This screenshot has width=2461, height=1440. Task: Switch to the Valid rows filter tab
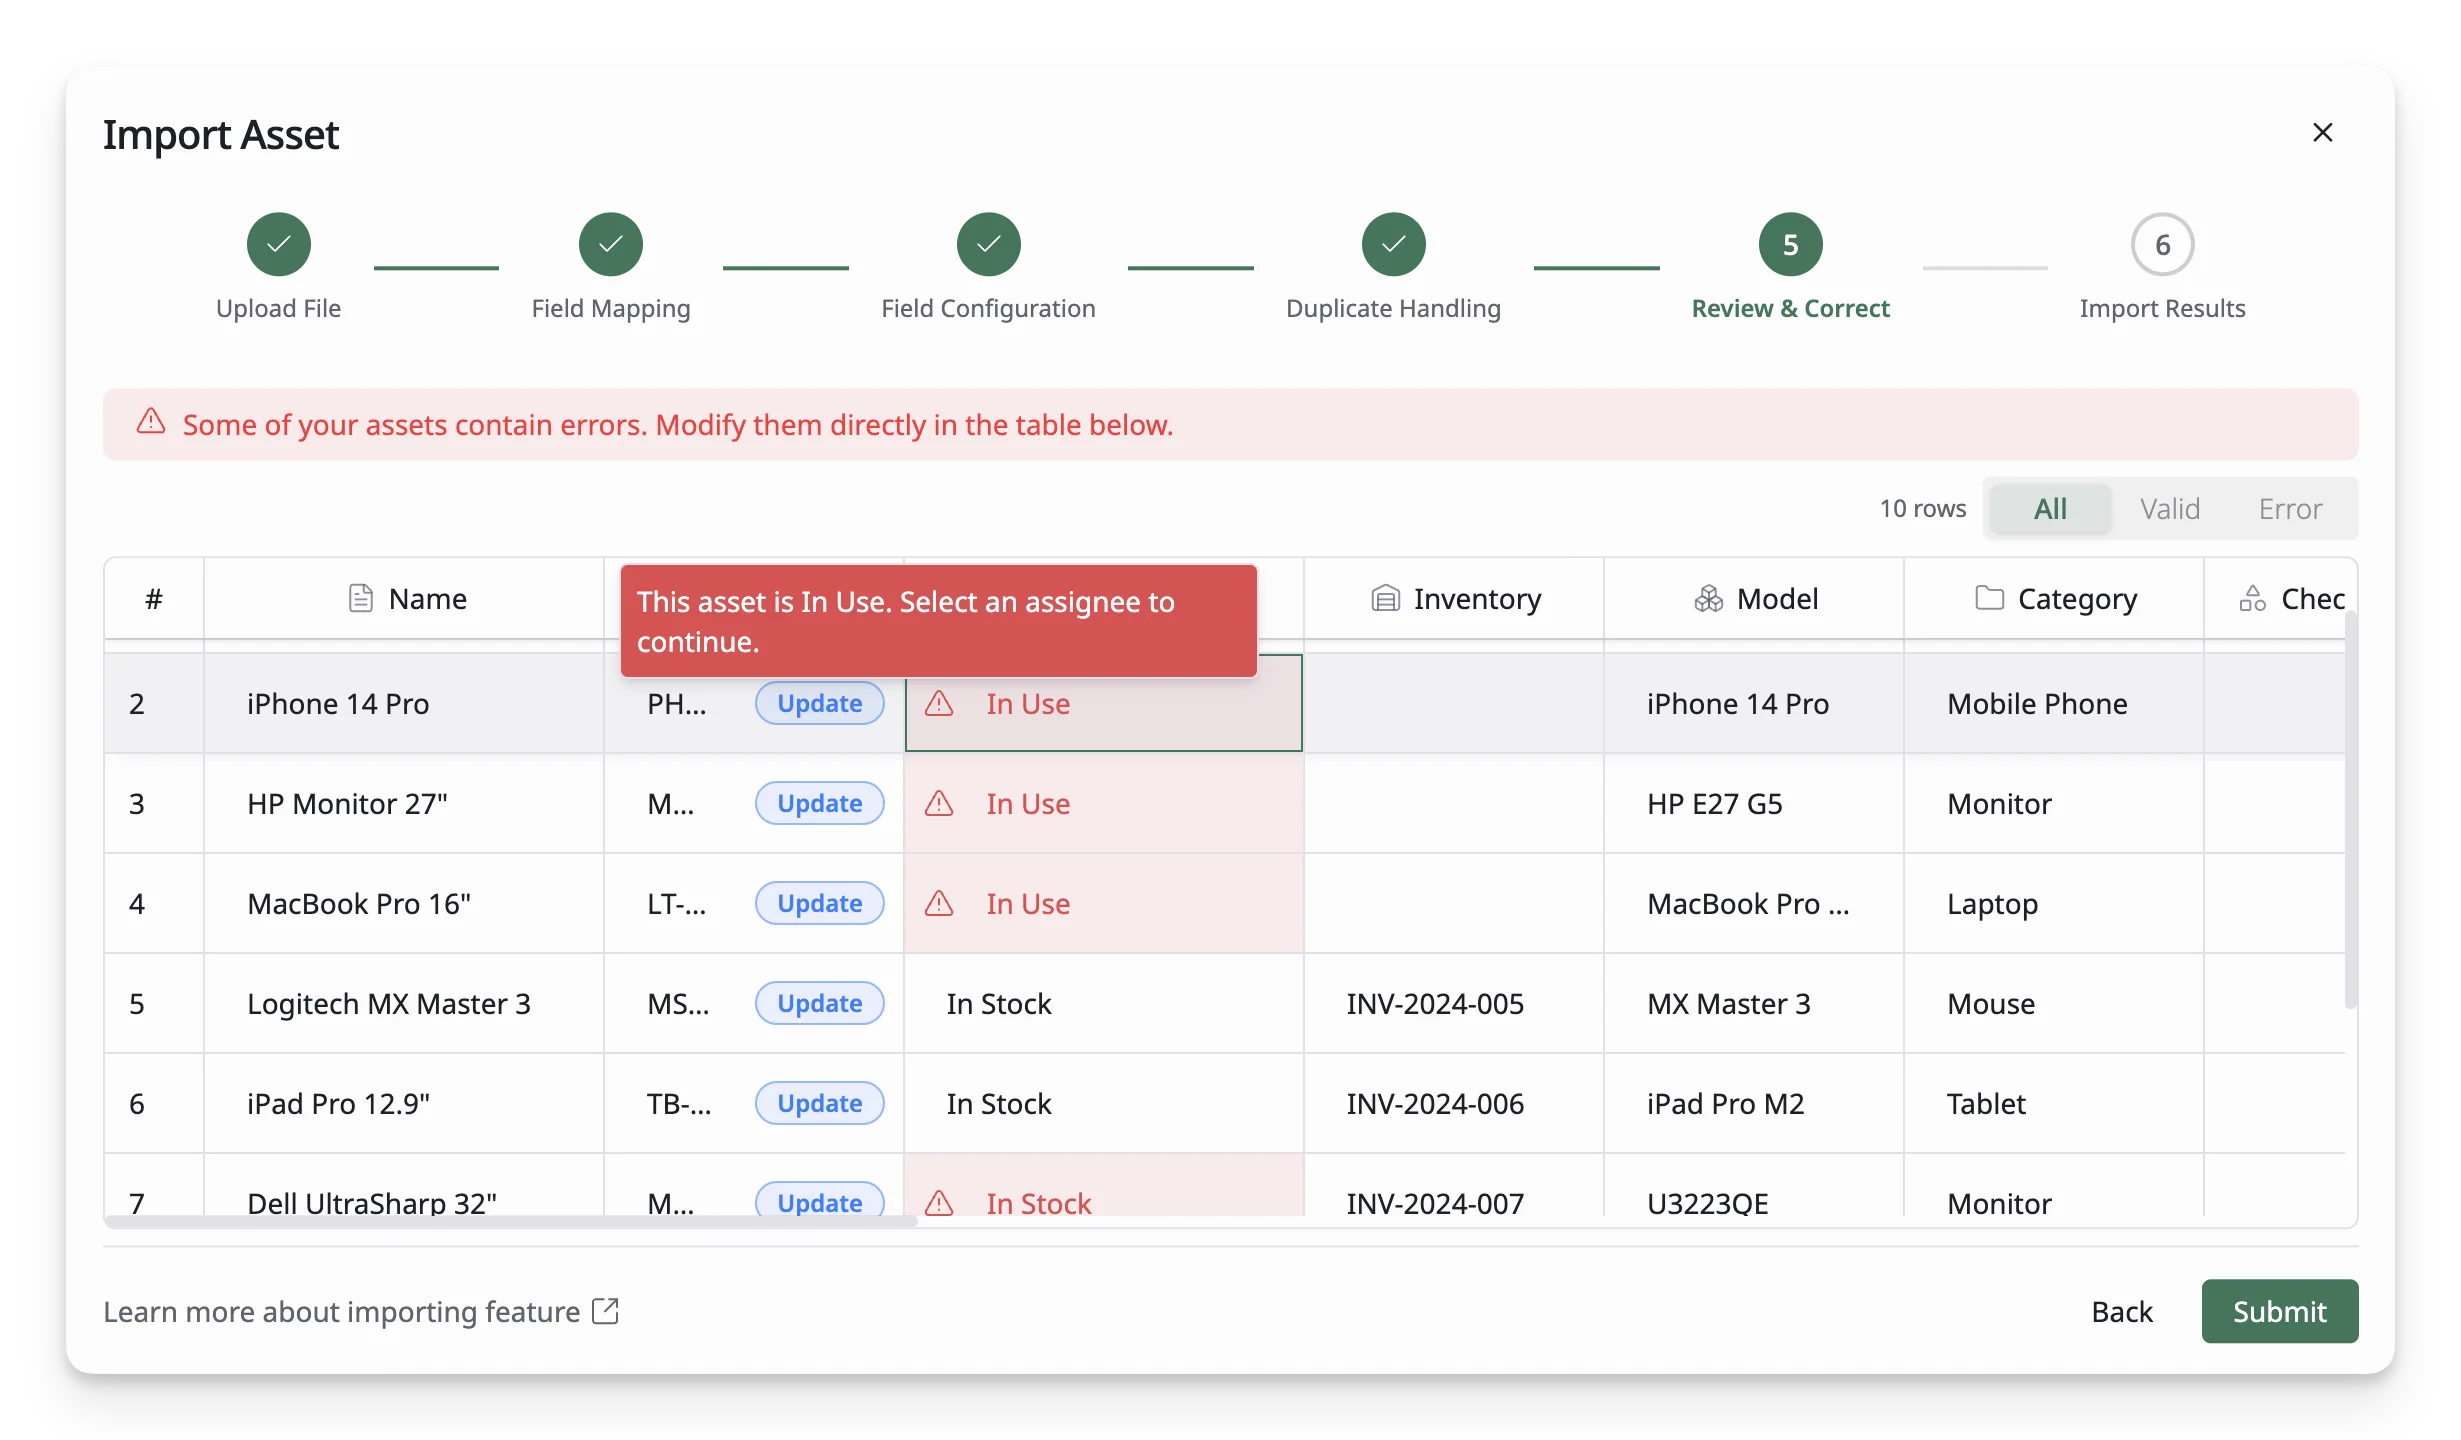pyautogui.click(x=2170, y=508)
